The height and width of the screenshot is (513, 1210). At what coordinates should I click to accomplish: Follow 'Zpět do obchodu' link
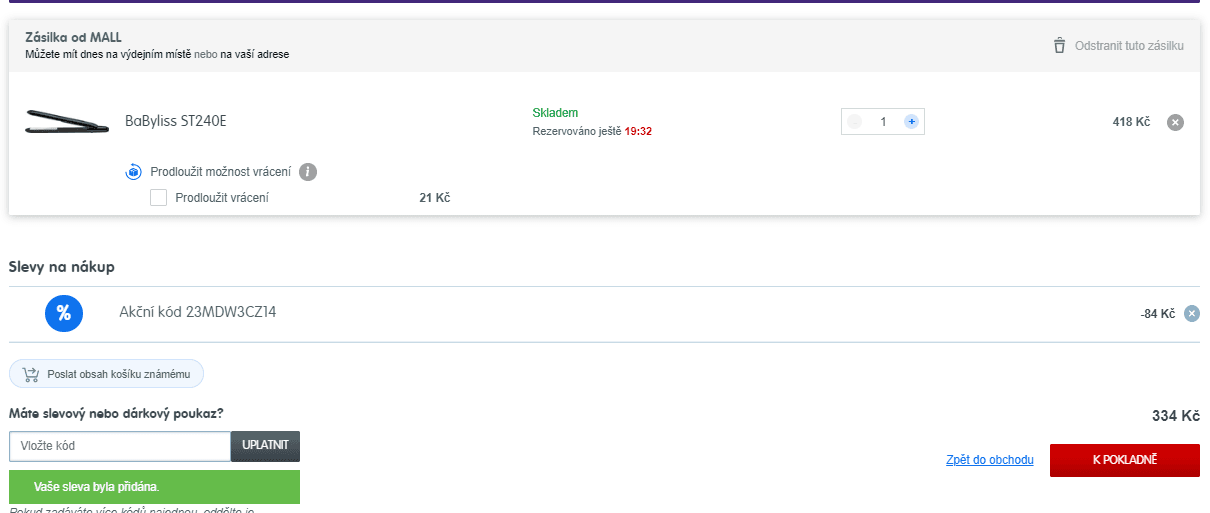pos(990,460)
